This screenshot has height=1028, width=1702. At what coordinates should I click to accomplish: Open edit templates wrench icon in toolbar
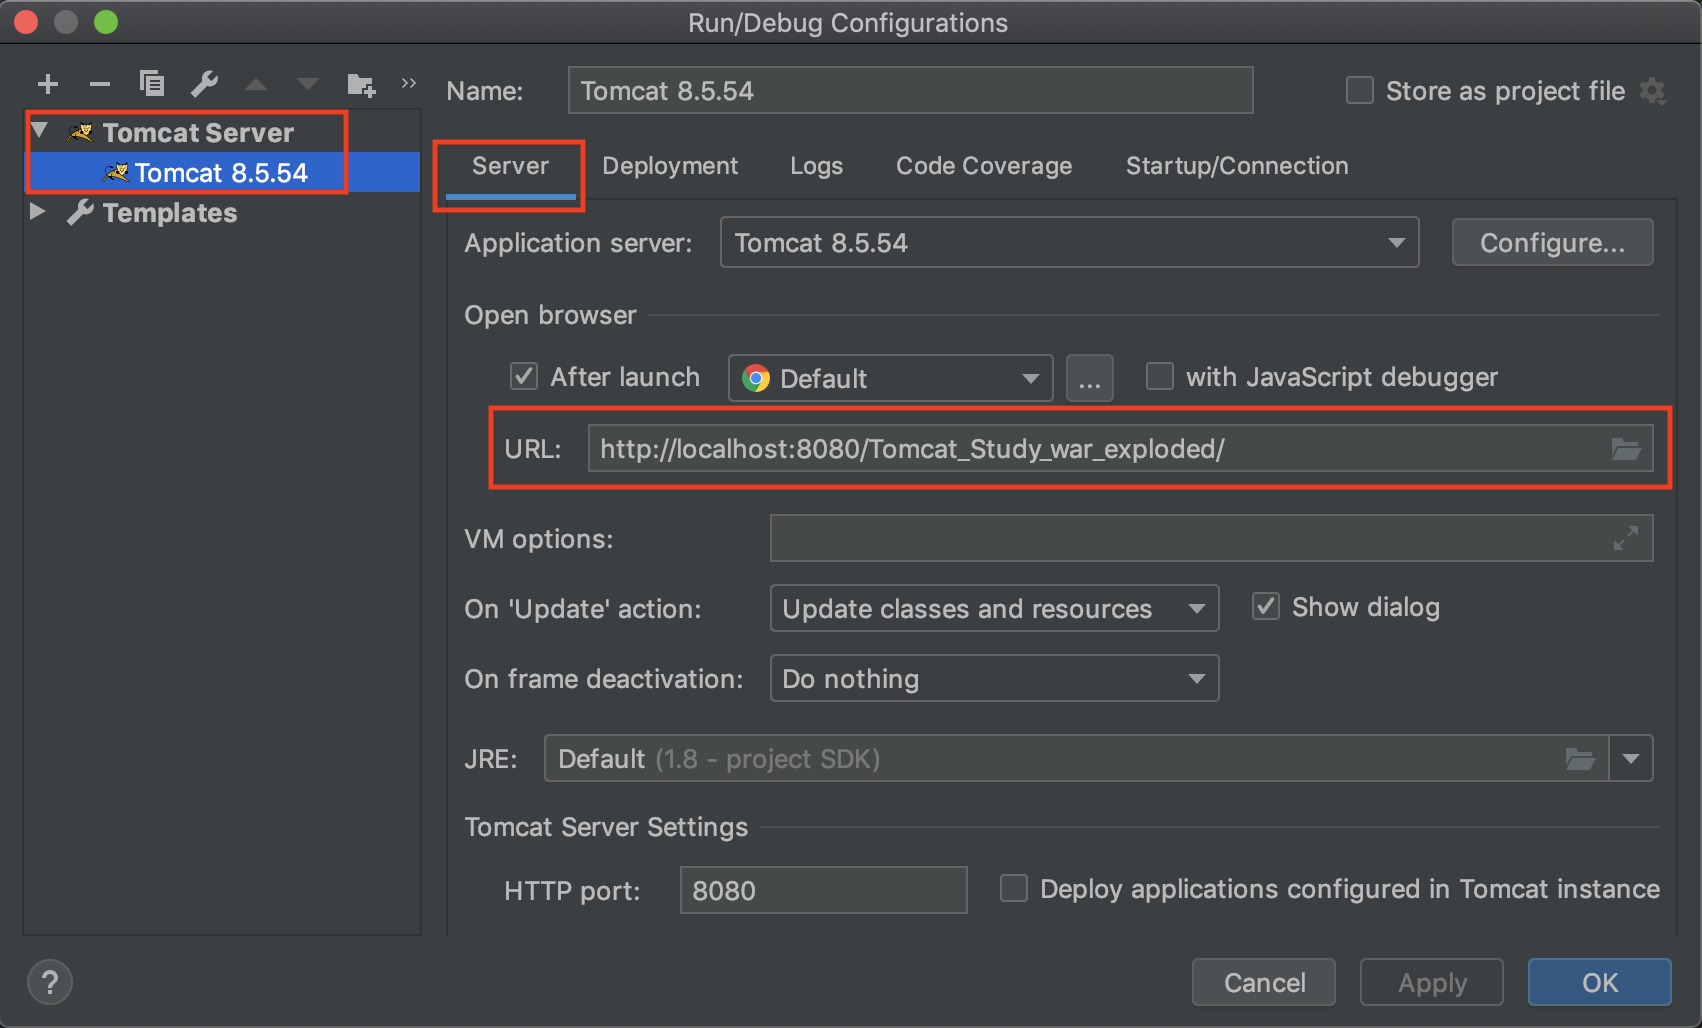[x=204, y=84]
